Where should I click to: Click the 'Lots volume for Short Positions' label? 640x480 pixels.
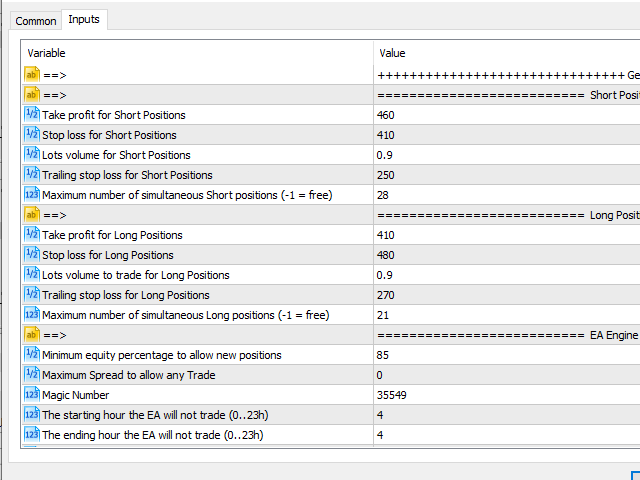pyautogui.click(x=116, y=155)
